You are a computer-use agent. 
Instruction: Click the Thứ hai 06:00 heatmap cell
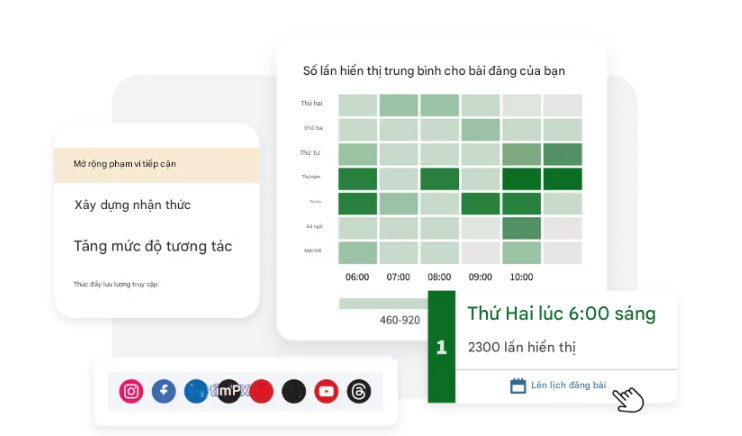pos(357,105)
